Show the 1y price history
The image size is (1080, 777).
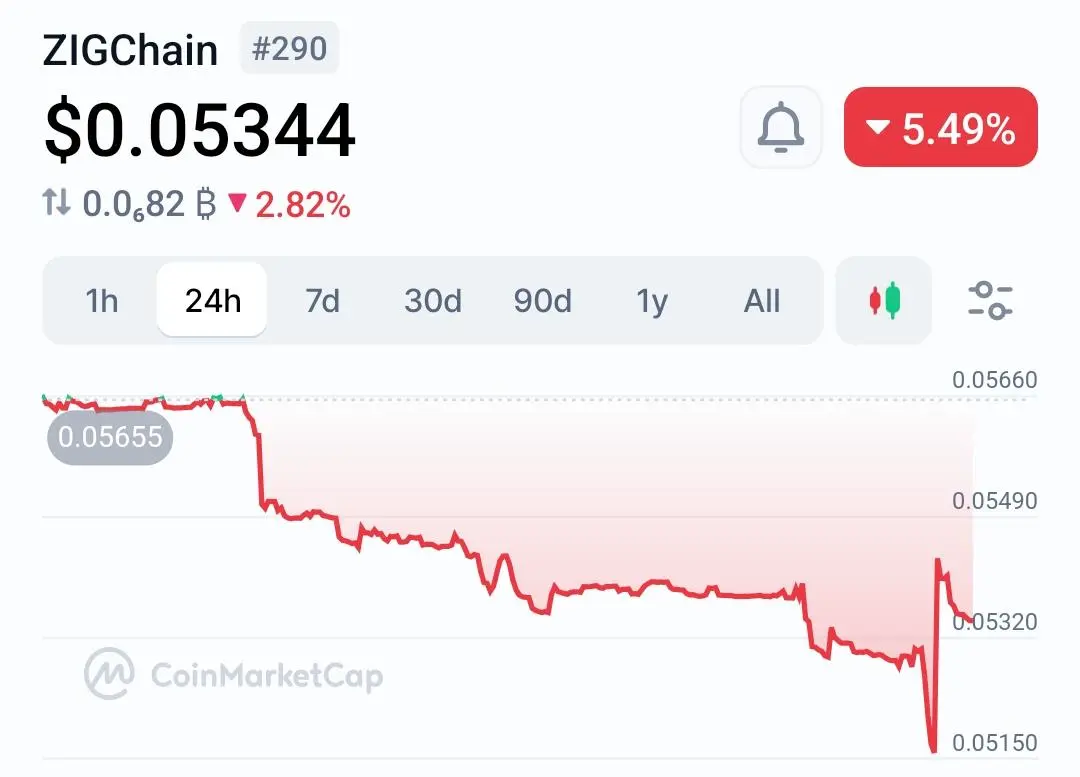652,301
